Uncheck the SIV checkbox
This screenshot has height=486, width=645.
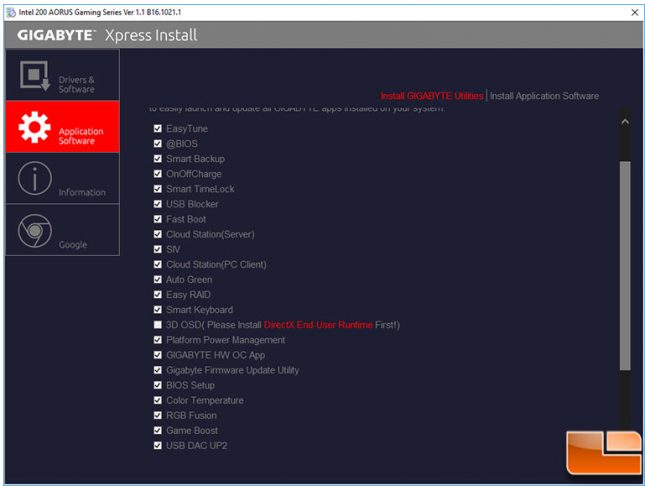158,249
